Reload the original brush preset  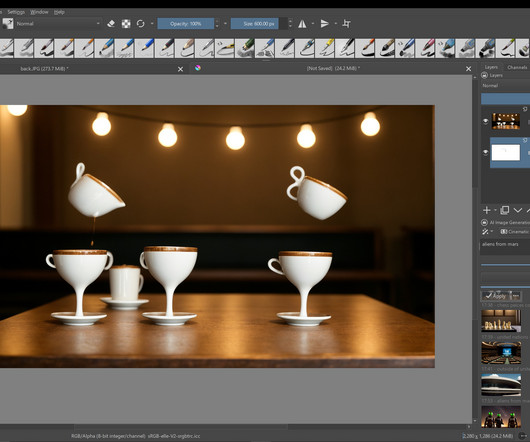click(x=141, y=24)
